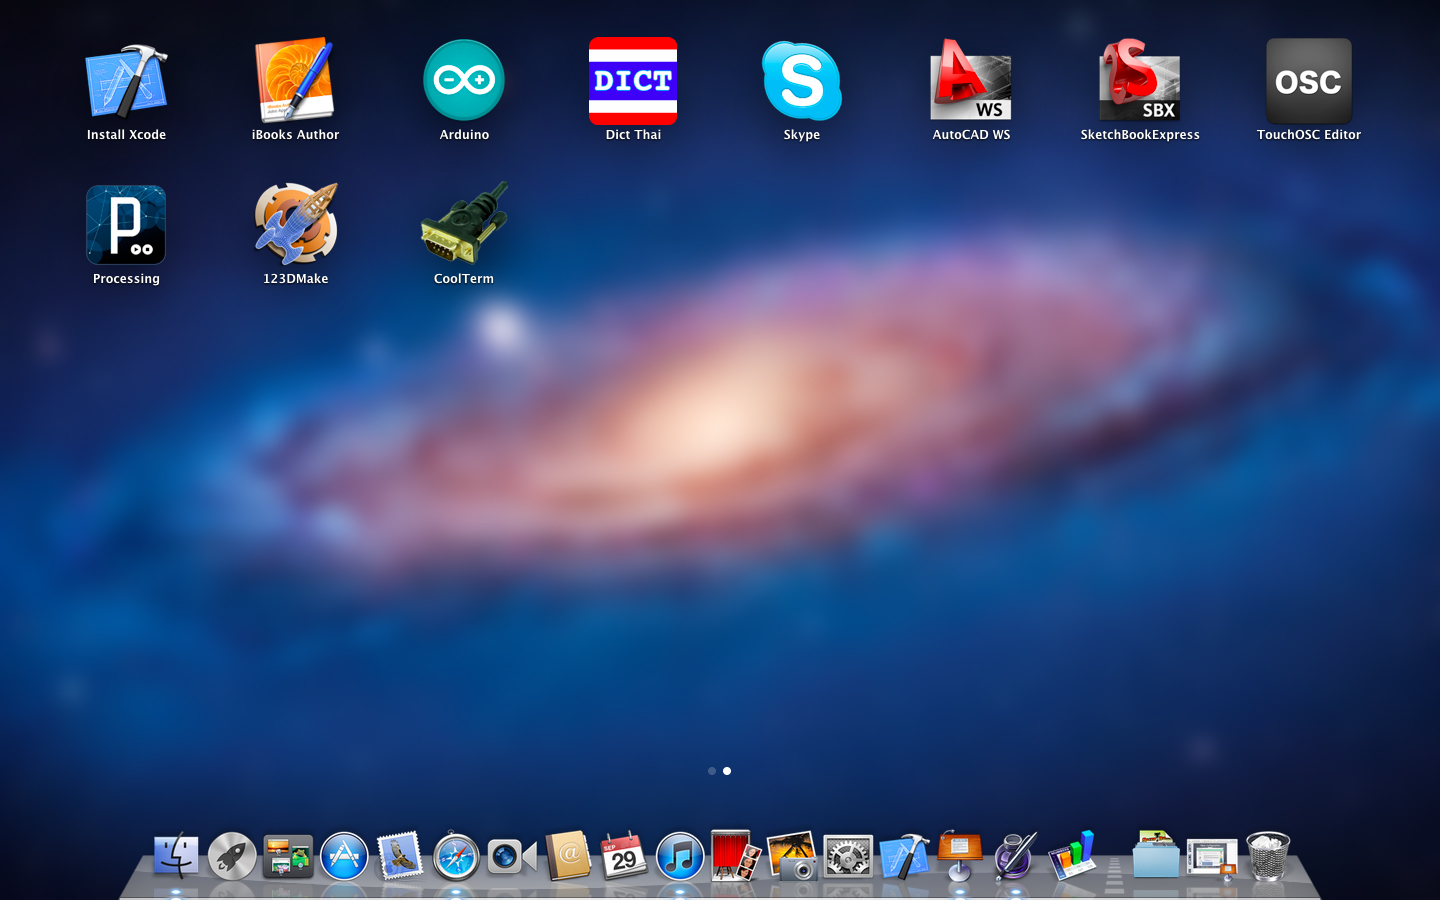The width and height of the screenshot is (1440, 900).
Task: Launch iTunes from the Dock
Action: [680, 857]
